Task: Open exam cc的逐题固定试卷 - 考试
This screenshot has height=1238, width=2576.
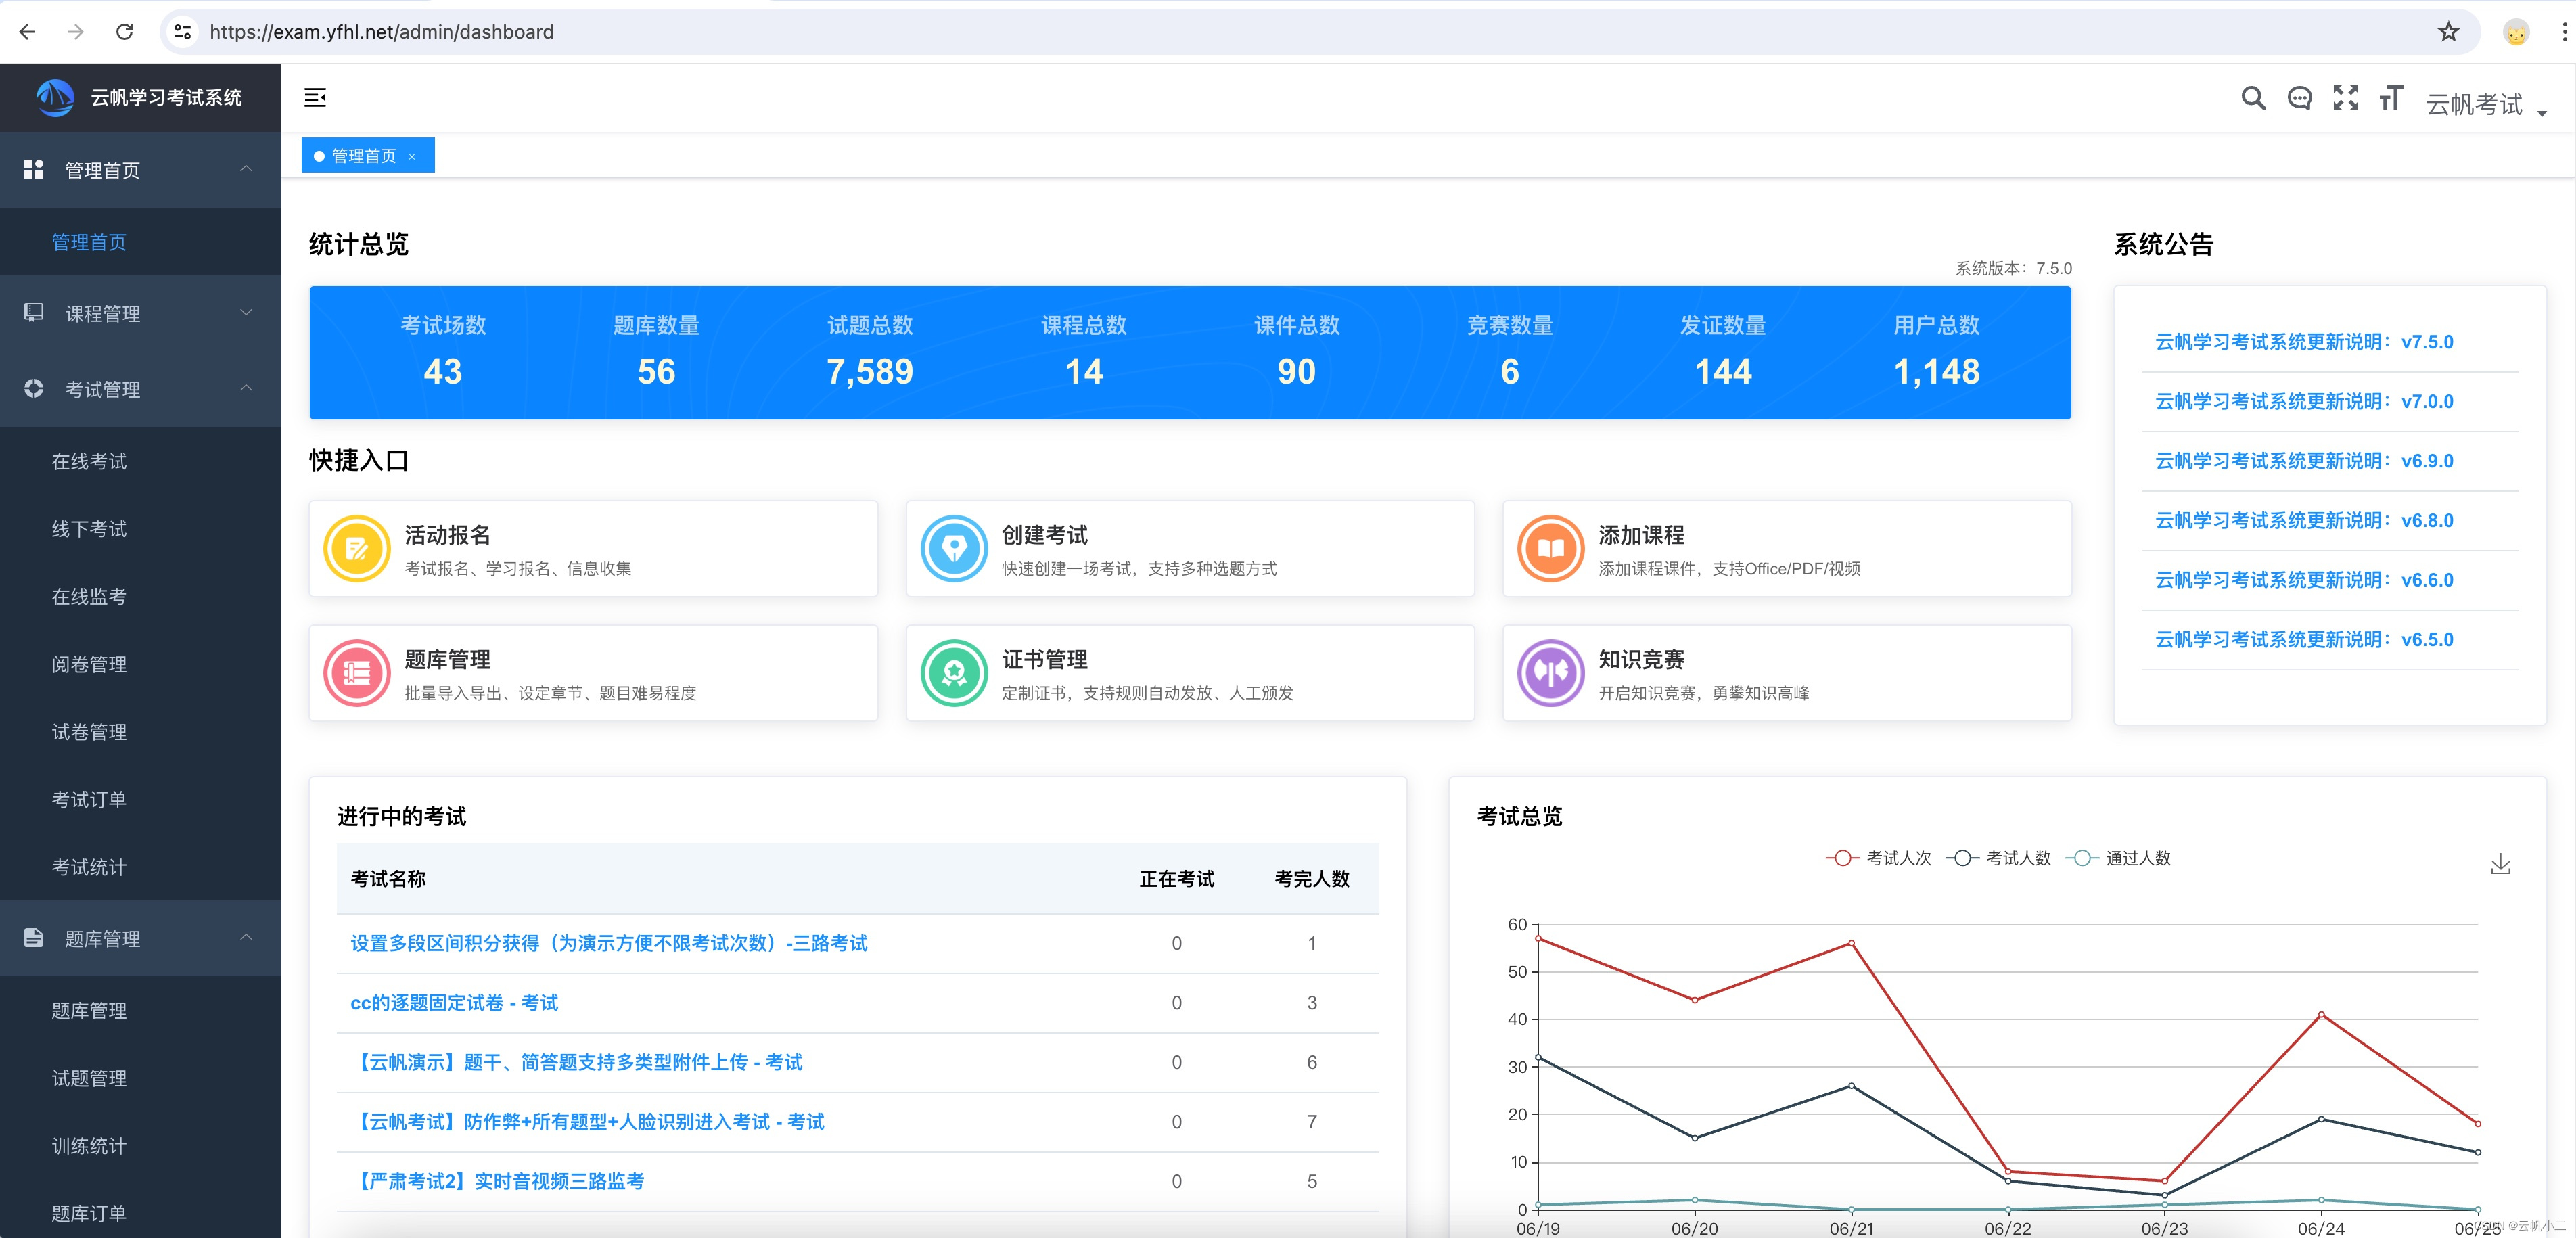Action: coord(454,1002)
